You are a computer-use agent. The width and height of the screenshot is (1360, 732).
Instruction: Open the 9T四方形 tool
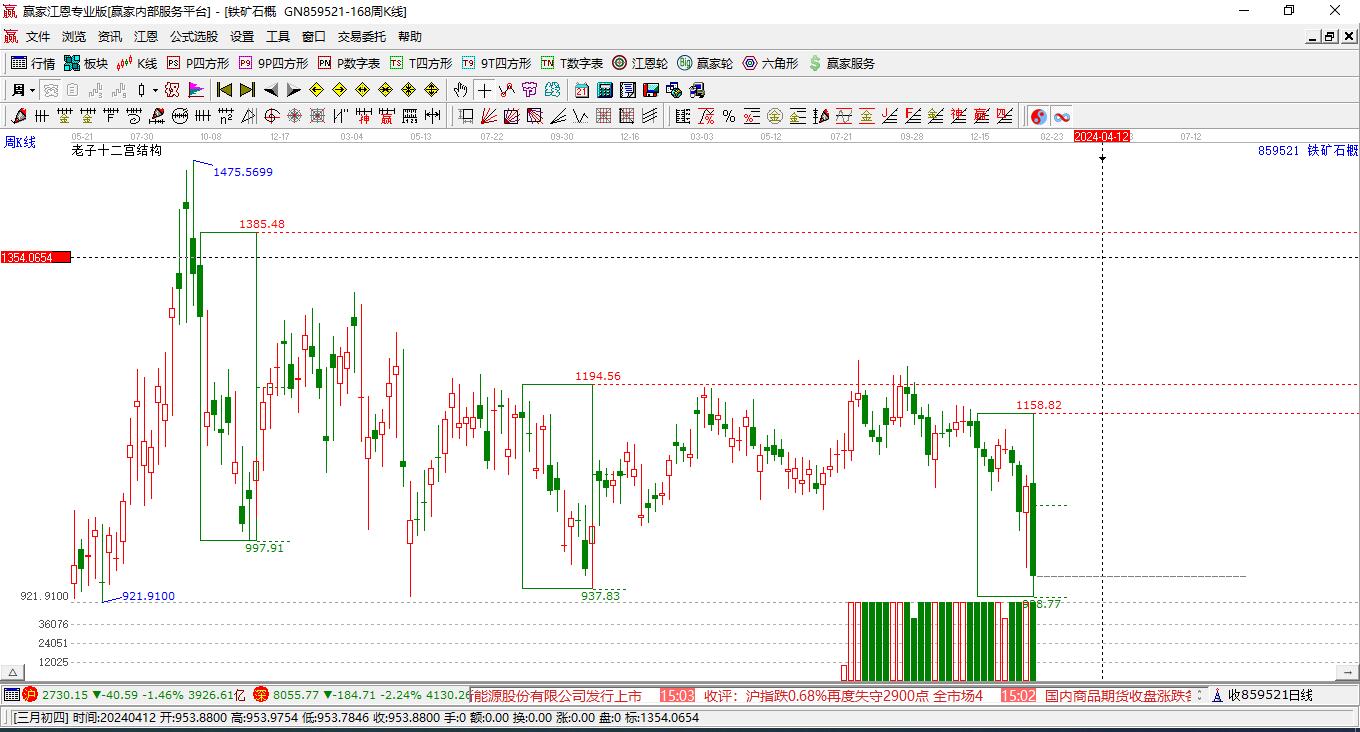496,63
